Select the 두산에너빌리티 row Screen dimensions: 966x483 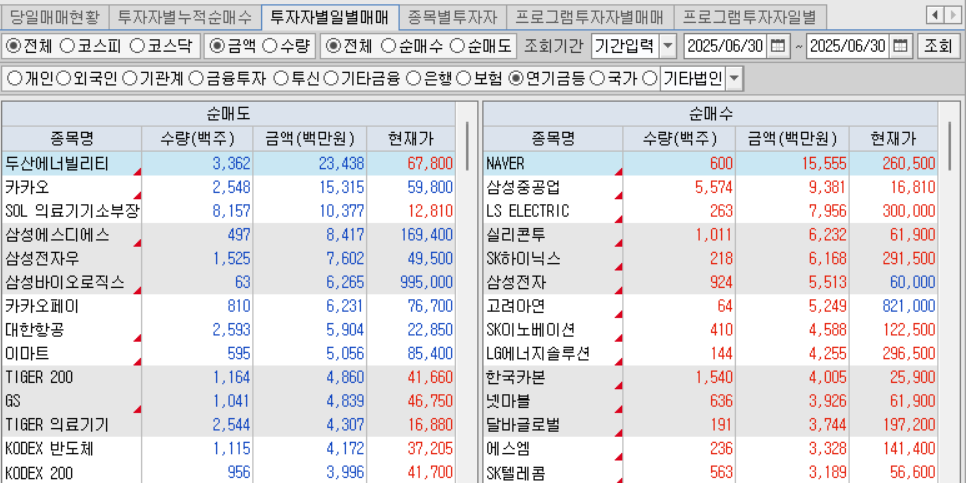point(229,163)
